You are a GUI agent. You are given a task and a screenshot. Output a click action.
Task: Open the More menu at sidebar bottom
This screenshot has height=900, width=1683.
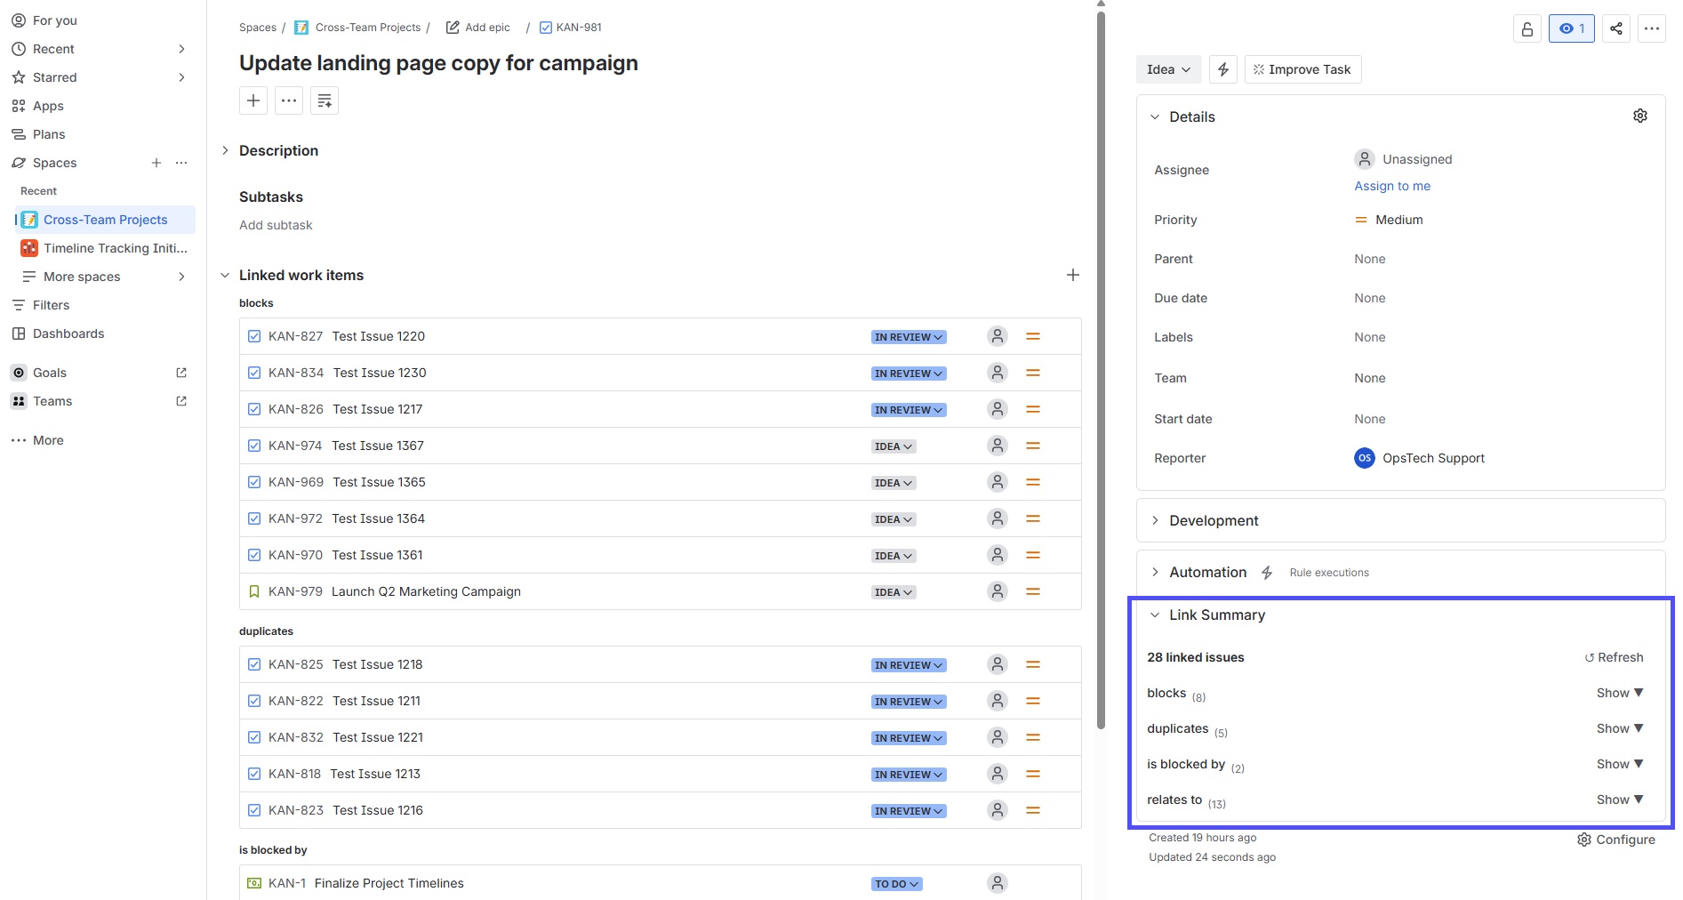point(47,440)
